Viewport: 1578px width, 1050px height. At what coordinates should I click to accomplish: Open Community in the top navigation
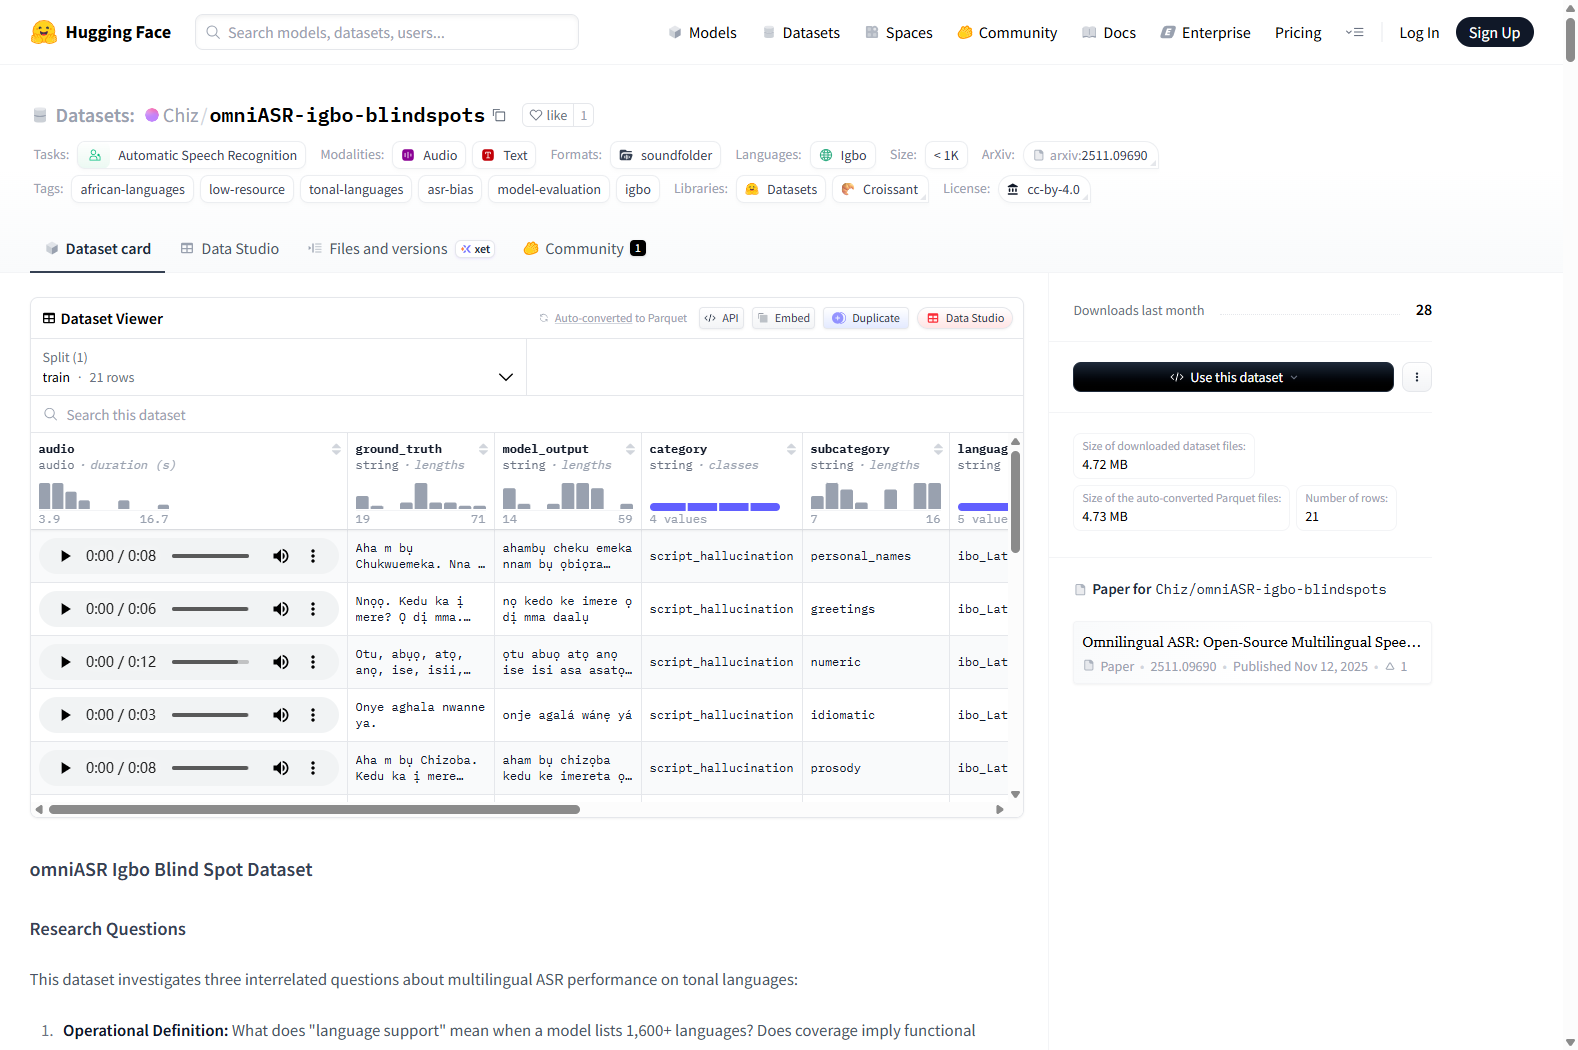1007,32
